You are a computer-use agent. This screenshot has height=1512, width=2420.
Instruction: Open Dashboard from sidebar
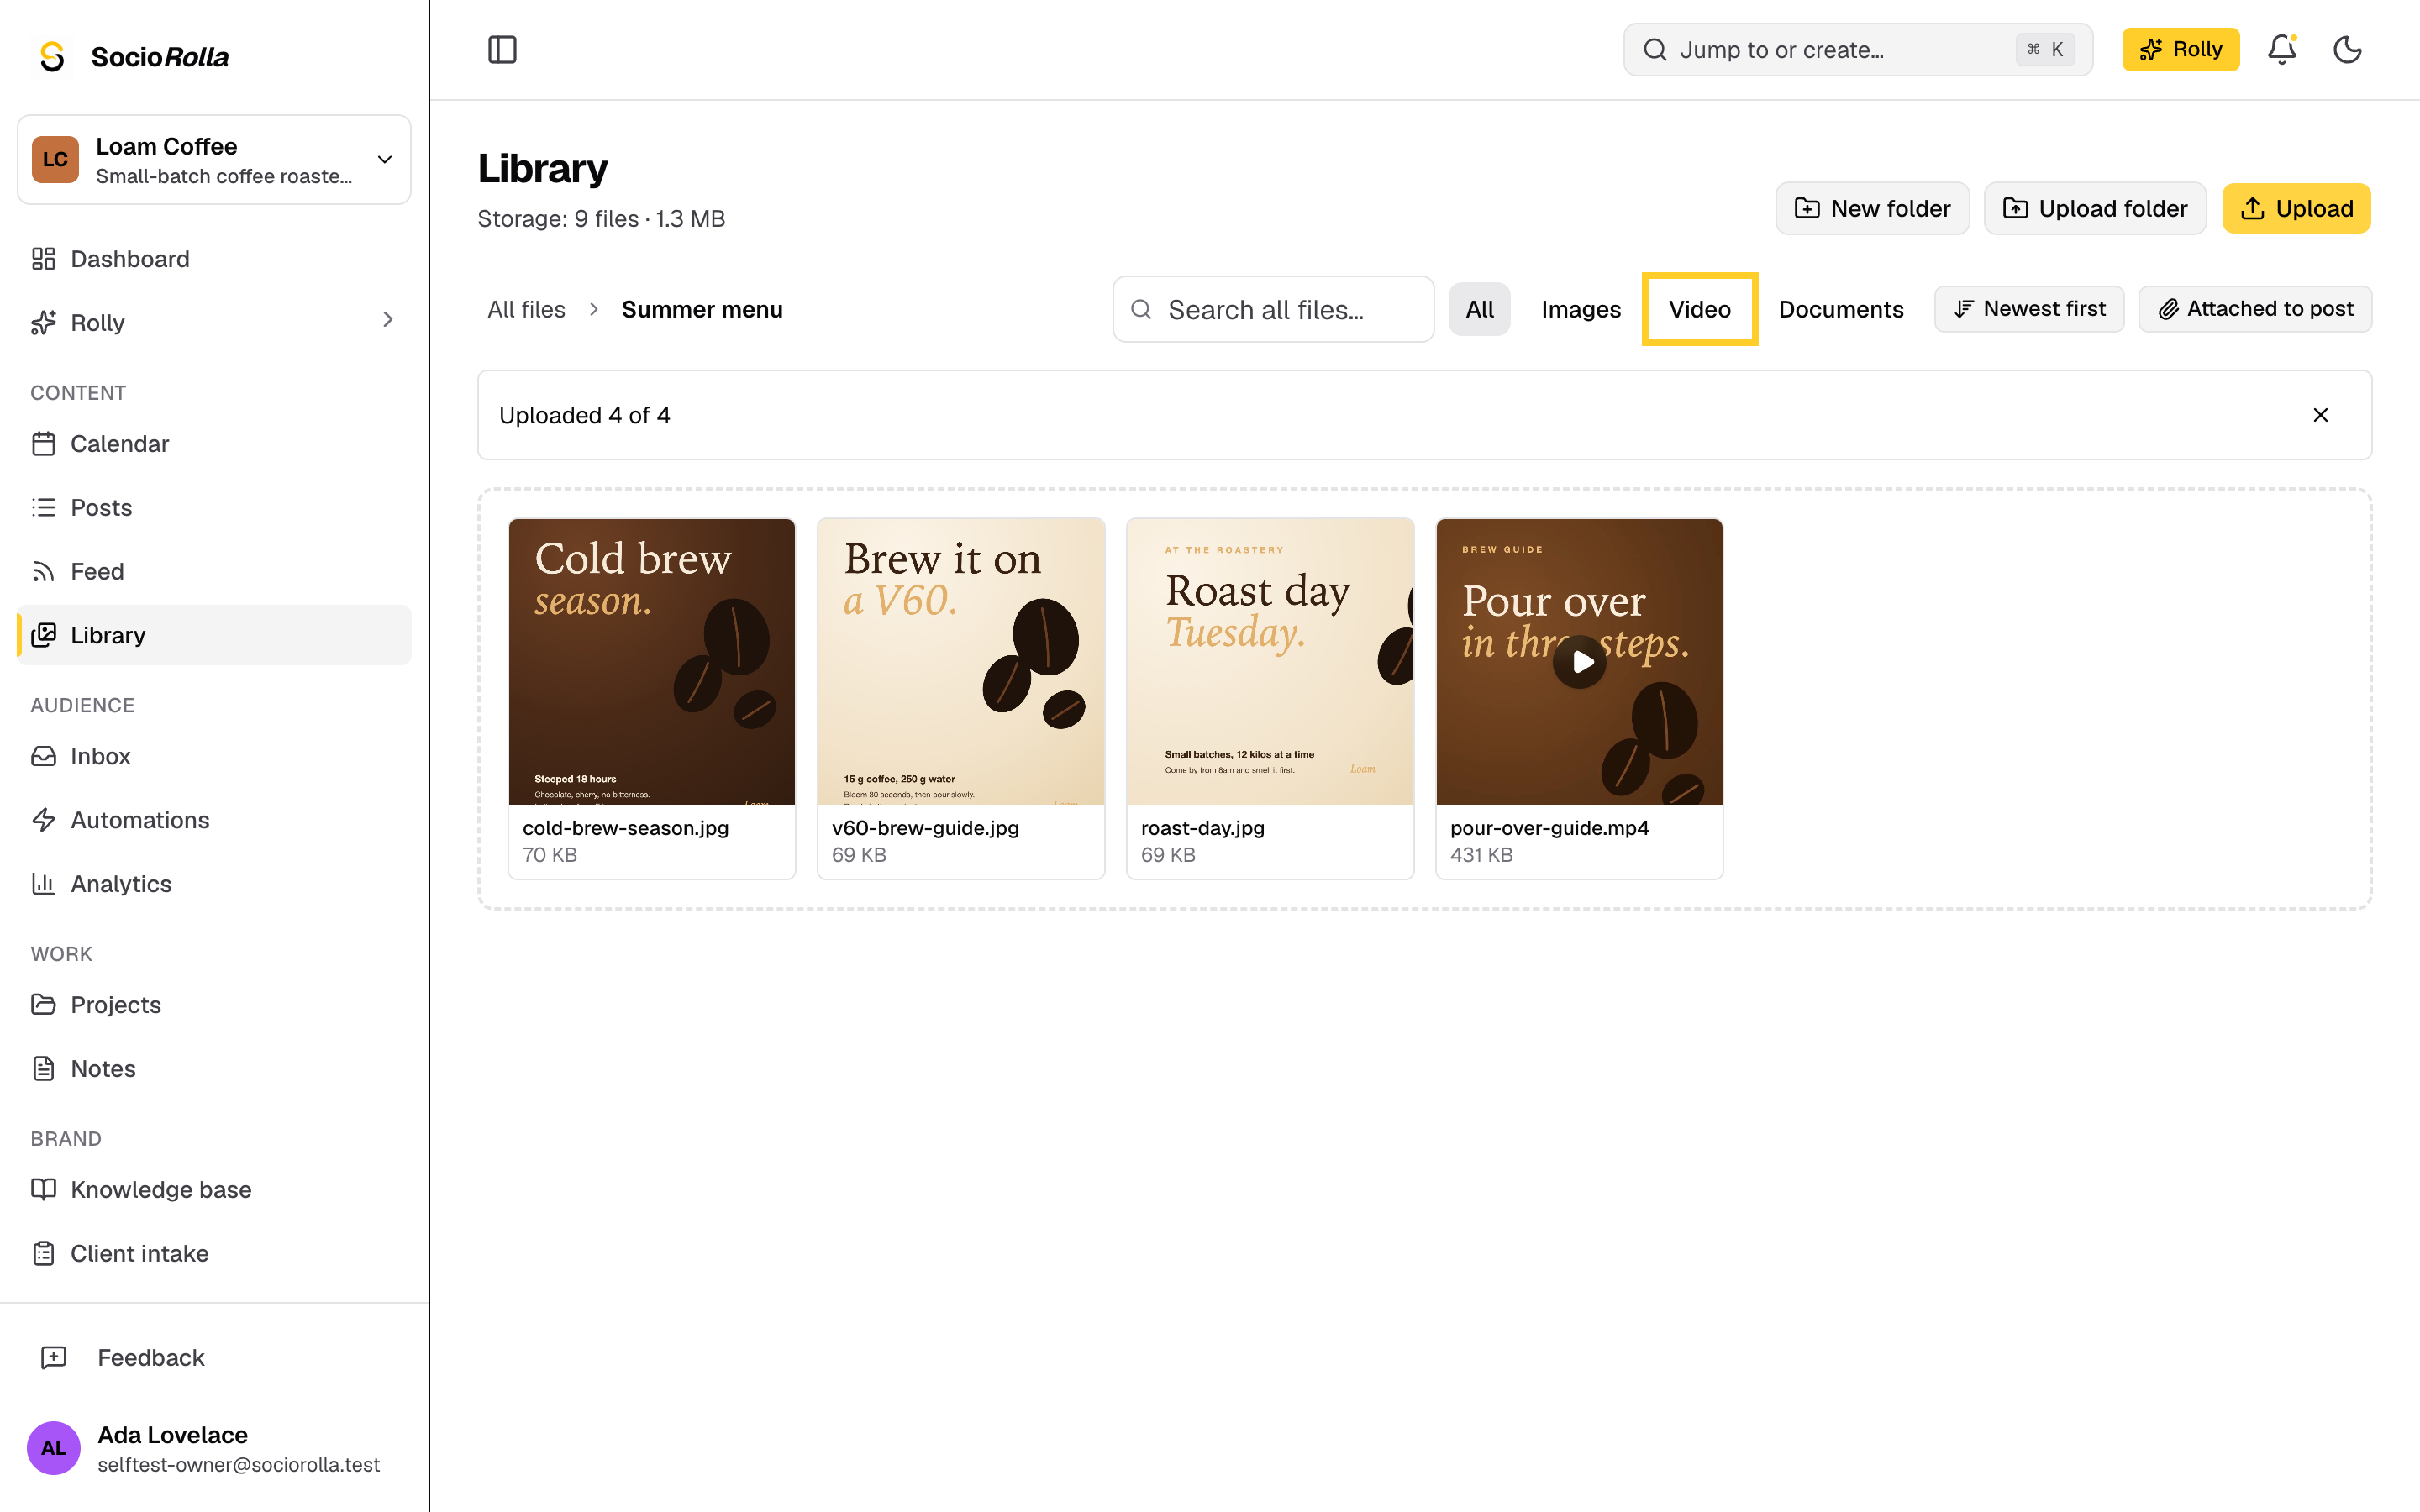click(x=214, y=259)
